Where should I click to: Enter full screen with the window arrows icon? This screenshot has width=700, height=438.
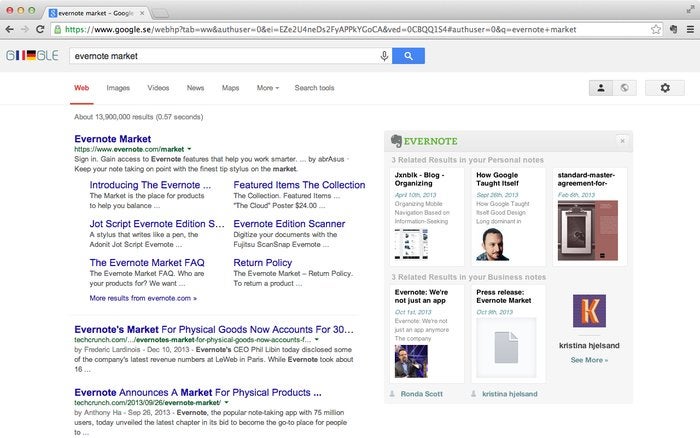[691, 9]
